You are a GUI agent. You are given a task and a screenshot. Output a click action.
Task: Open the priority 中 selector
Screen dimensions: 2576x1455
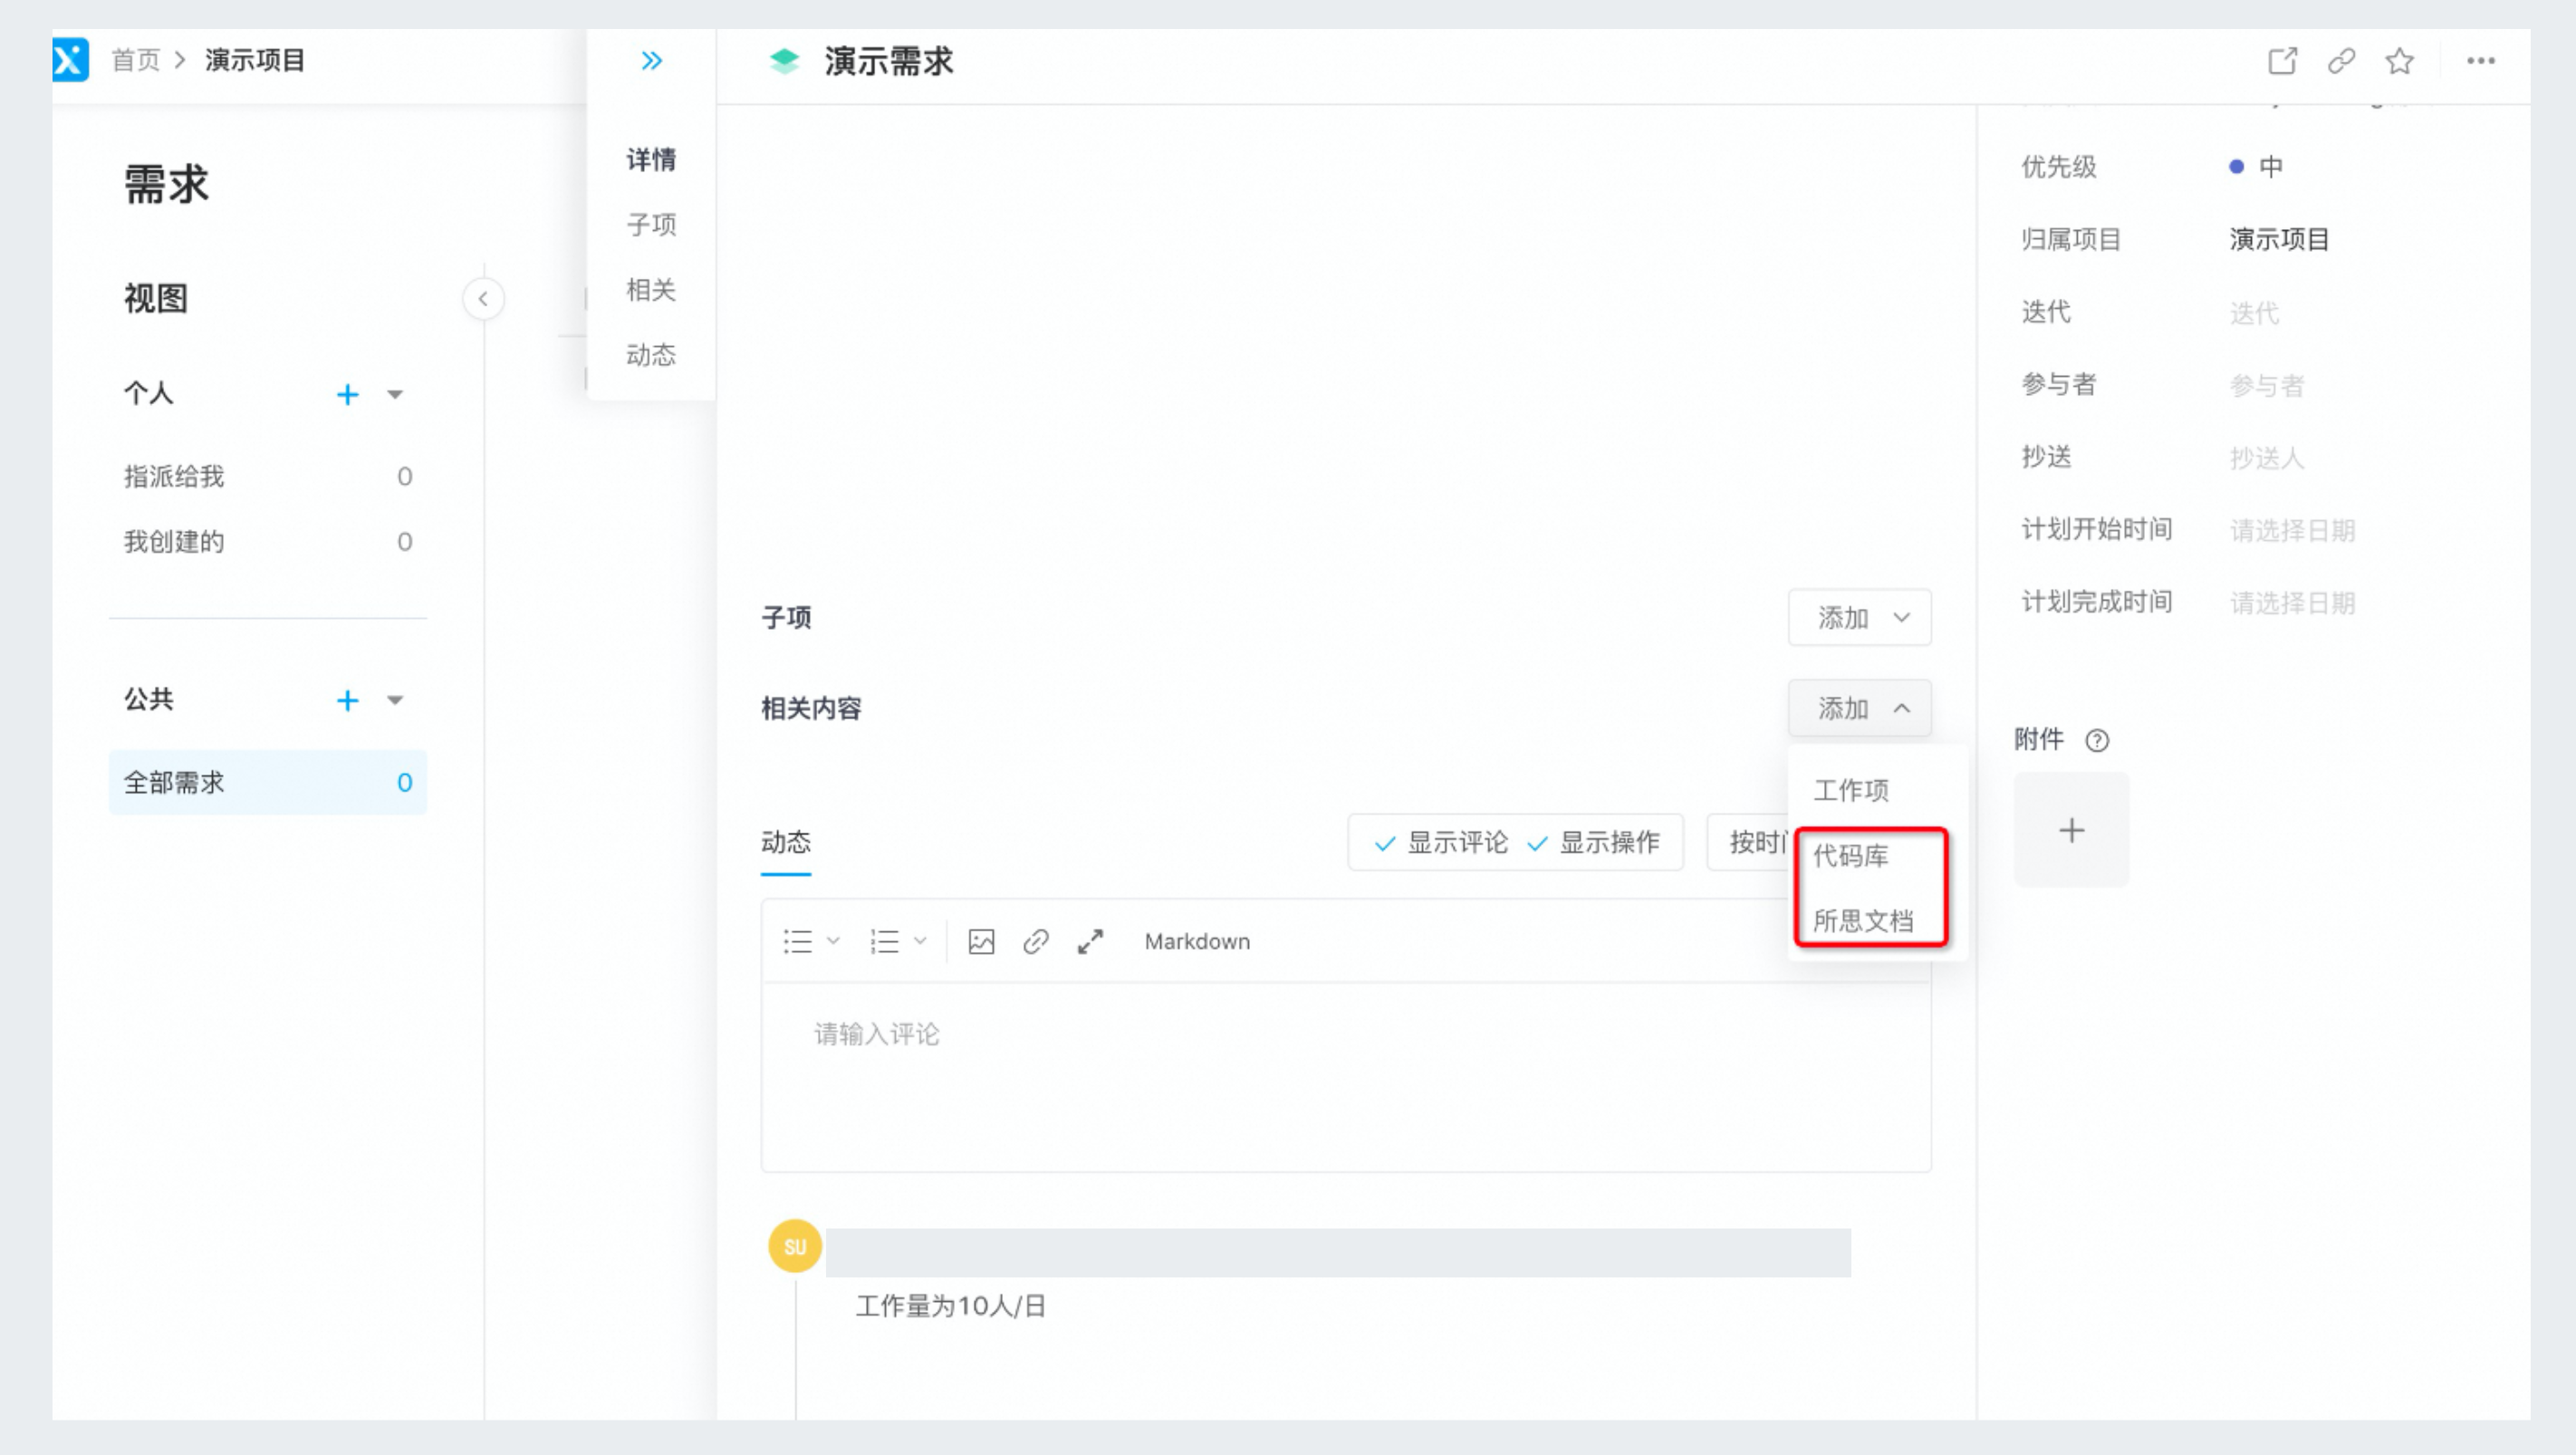pyautogui.click(x=2256, y=166)
